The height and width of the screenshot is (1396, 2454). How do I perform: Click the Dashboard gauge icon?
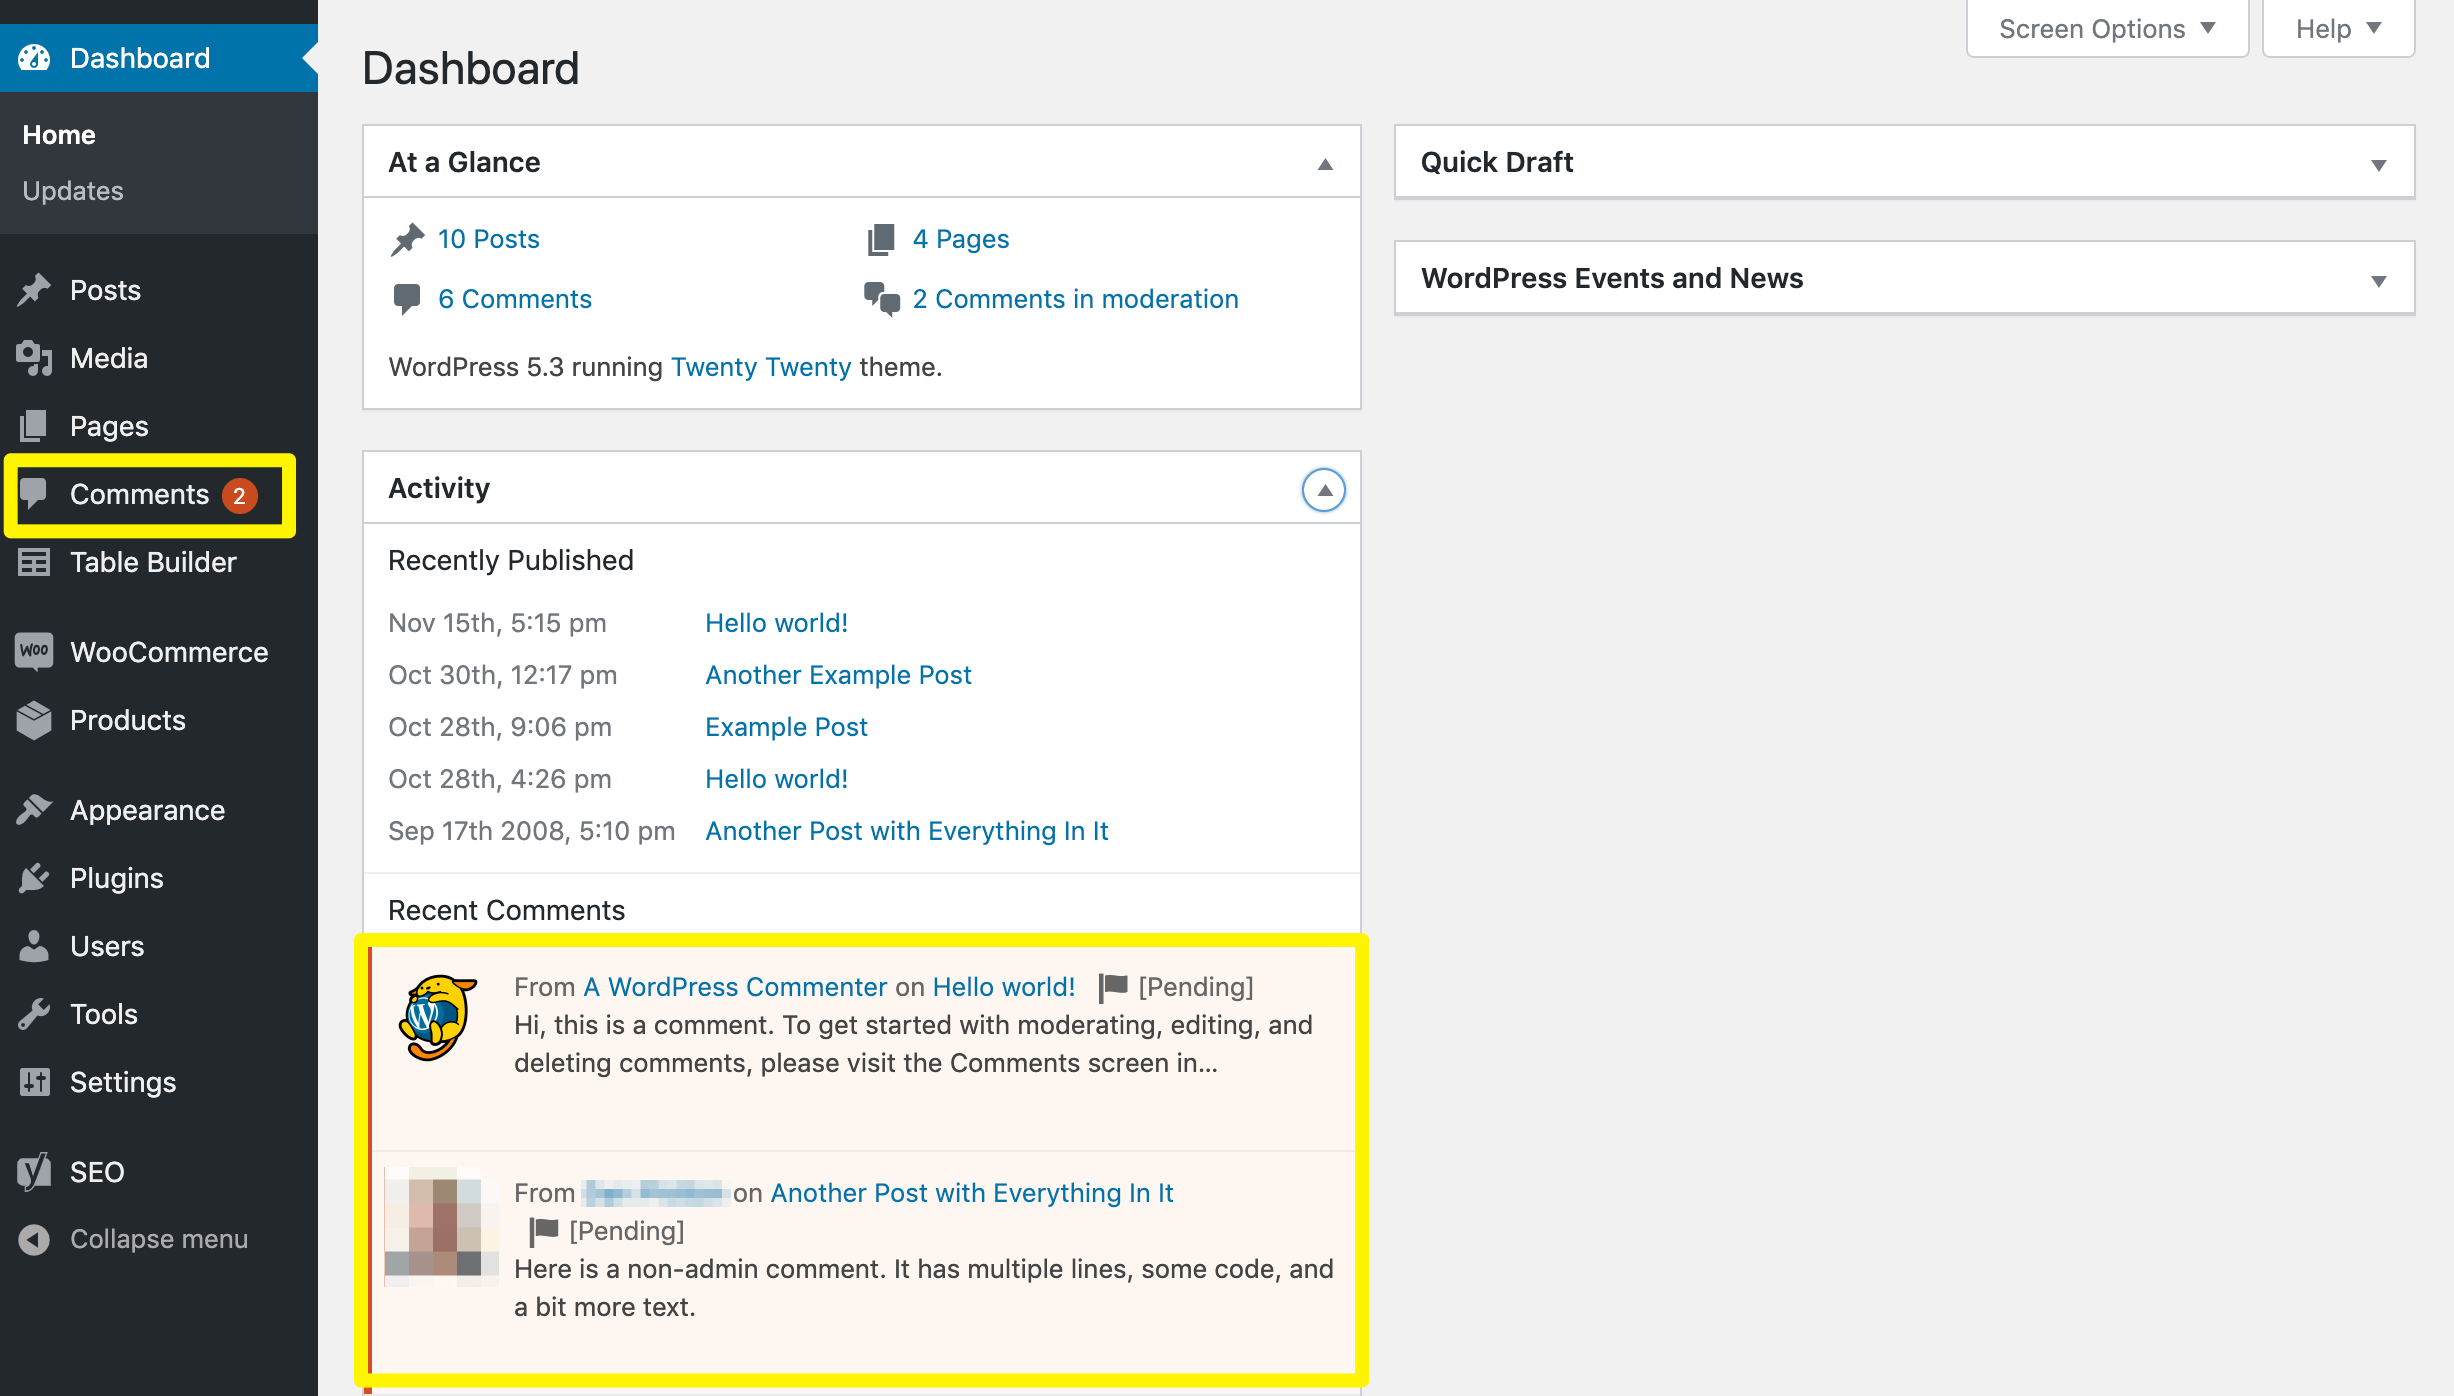pos(34,58)
